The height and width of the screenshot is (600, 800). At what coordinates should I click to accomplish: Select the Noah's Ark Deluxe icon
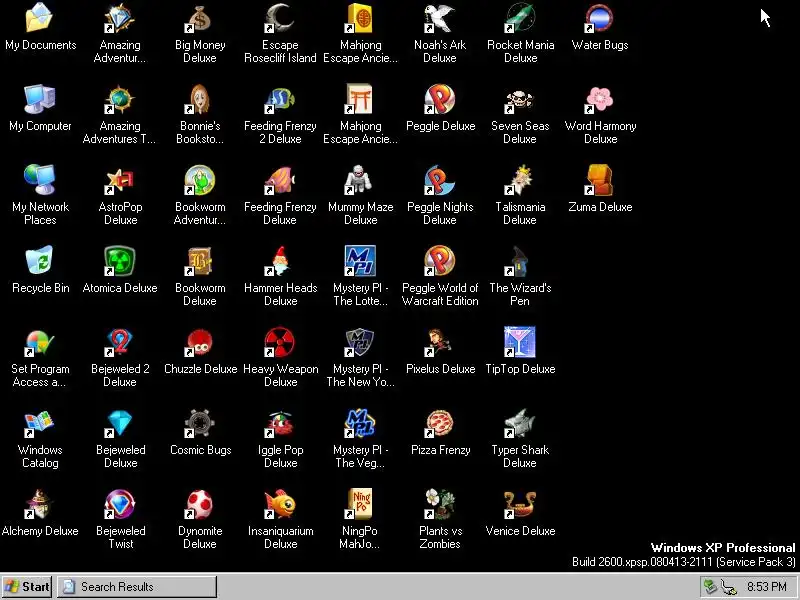(x=440, y=18)
